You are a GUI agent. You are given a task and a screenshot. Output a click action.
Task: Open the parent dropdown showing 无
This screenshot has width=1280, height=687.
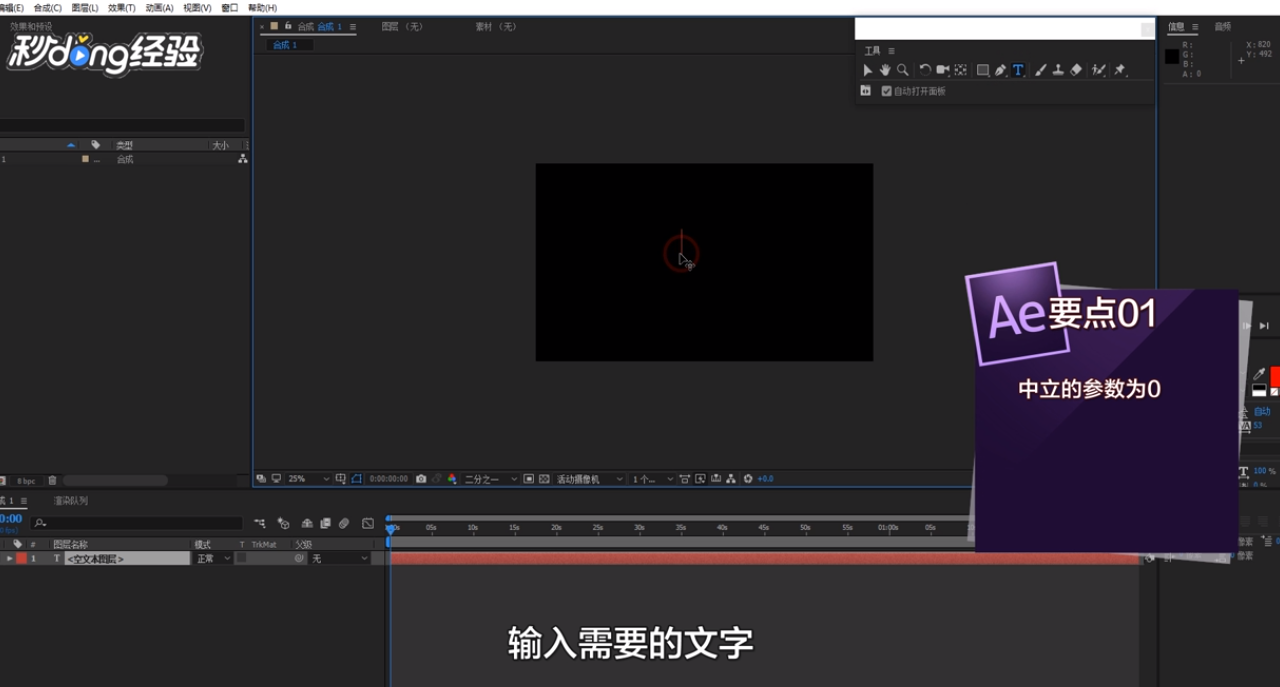[x=339, y=559]
